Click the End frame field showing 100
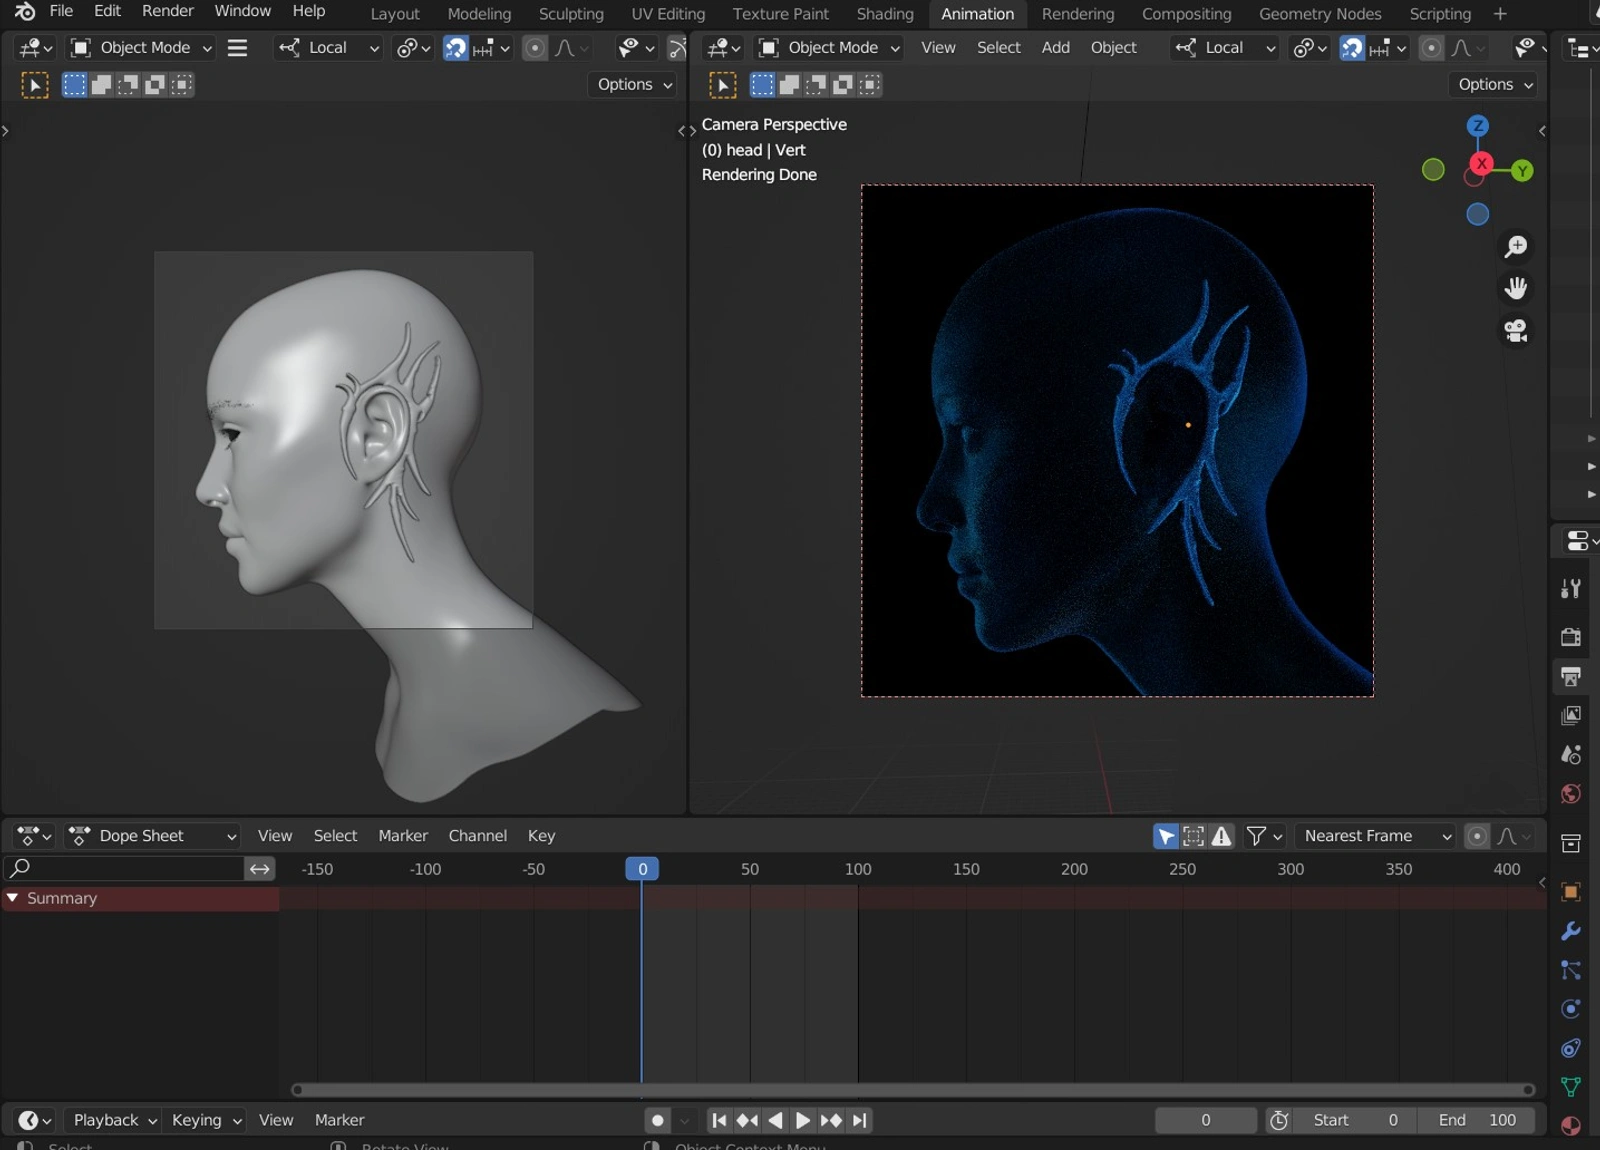The image size is (1600, 1150). pos(1478,1120)
